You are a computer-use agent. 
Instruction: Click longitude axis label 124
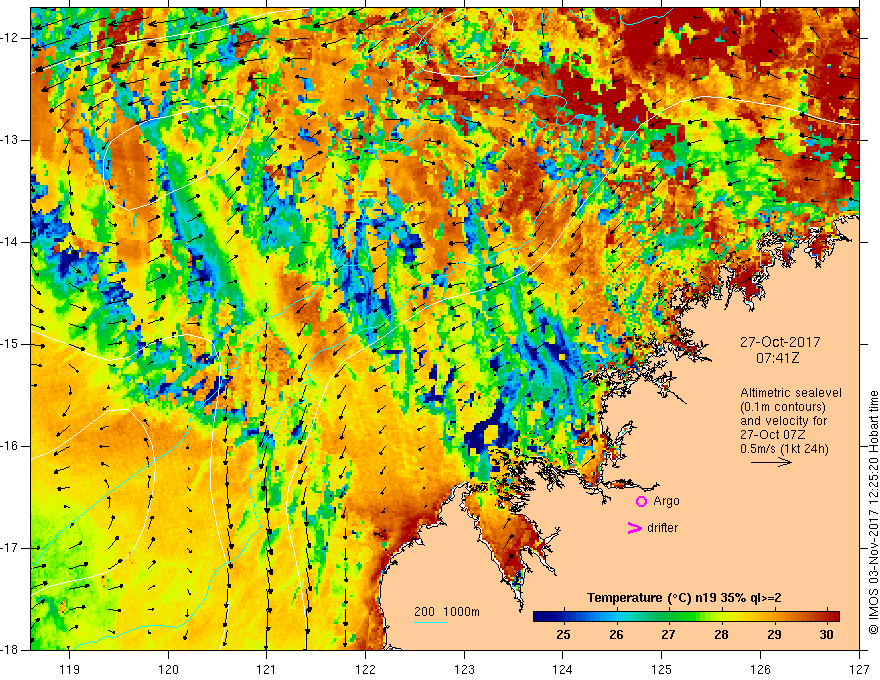click(x=563, y=669)
